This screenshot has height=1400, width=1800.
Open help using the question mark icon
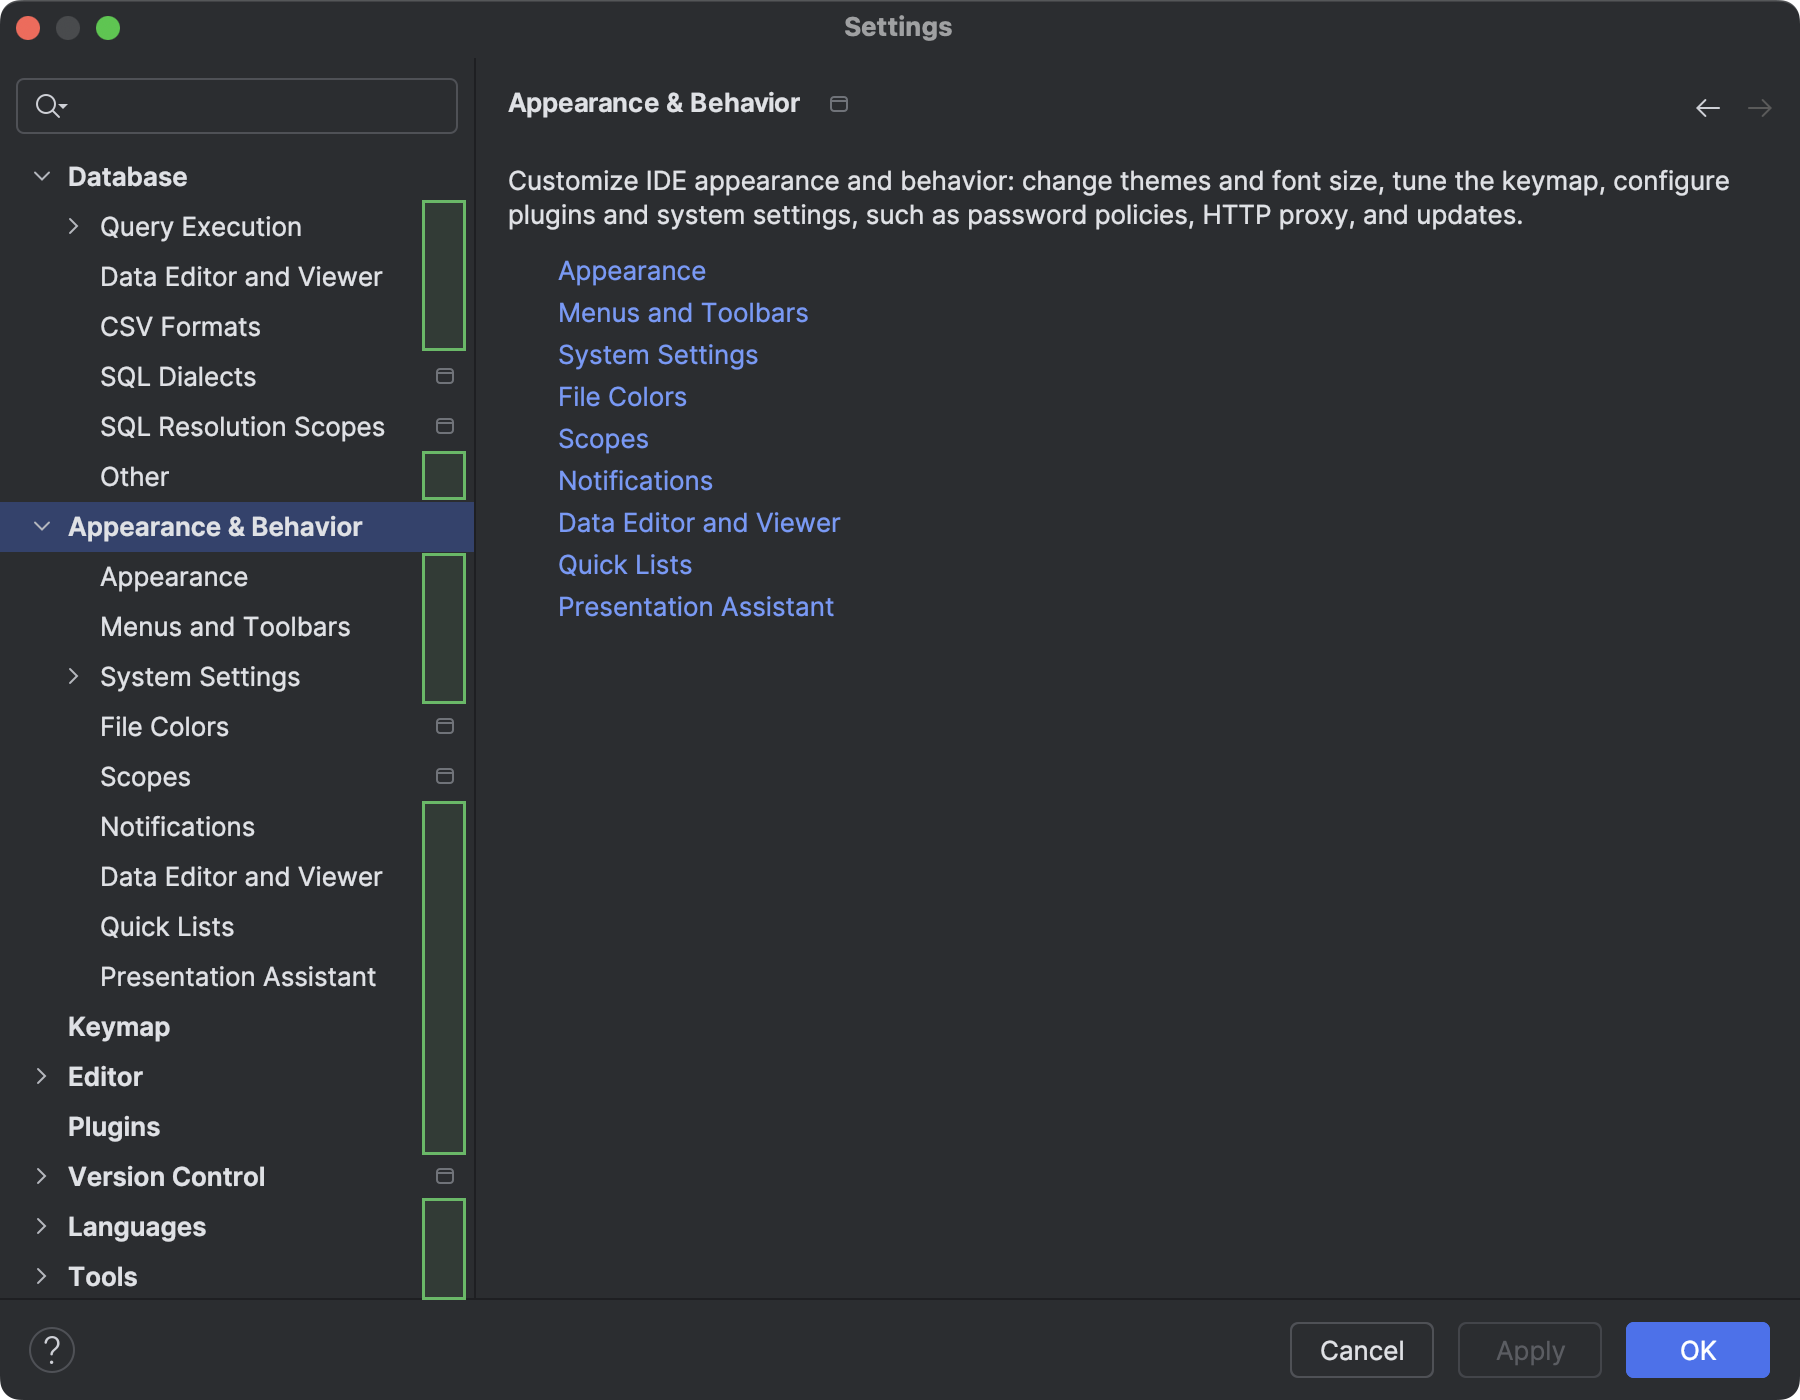click(x=53, y=1349)
